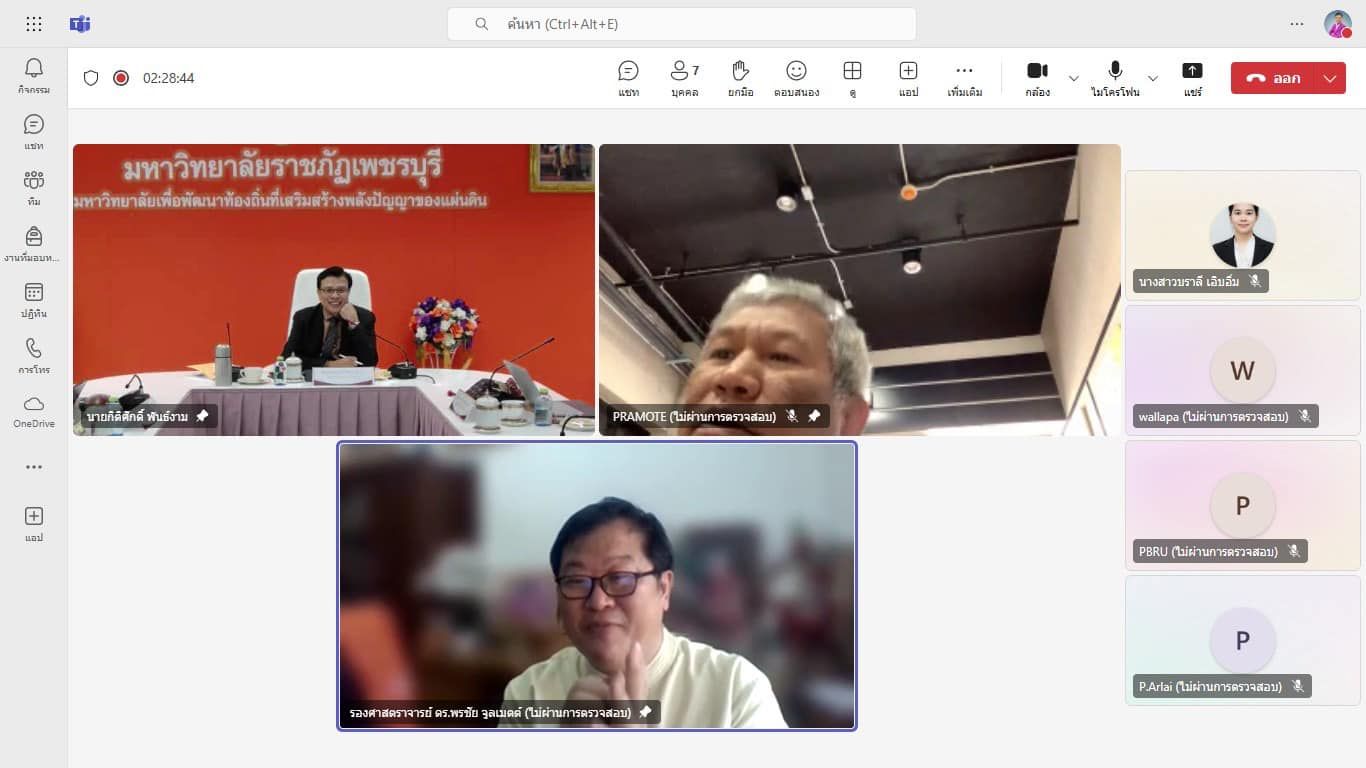The width and height of the screenshot is (1366, 768).
Task: Open the Share screen tray
Action: tap(1192, 78)
